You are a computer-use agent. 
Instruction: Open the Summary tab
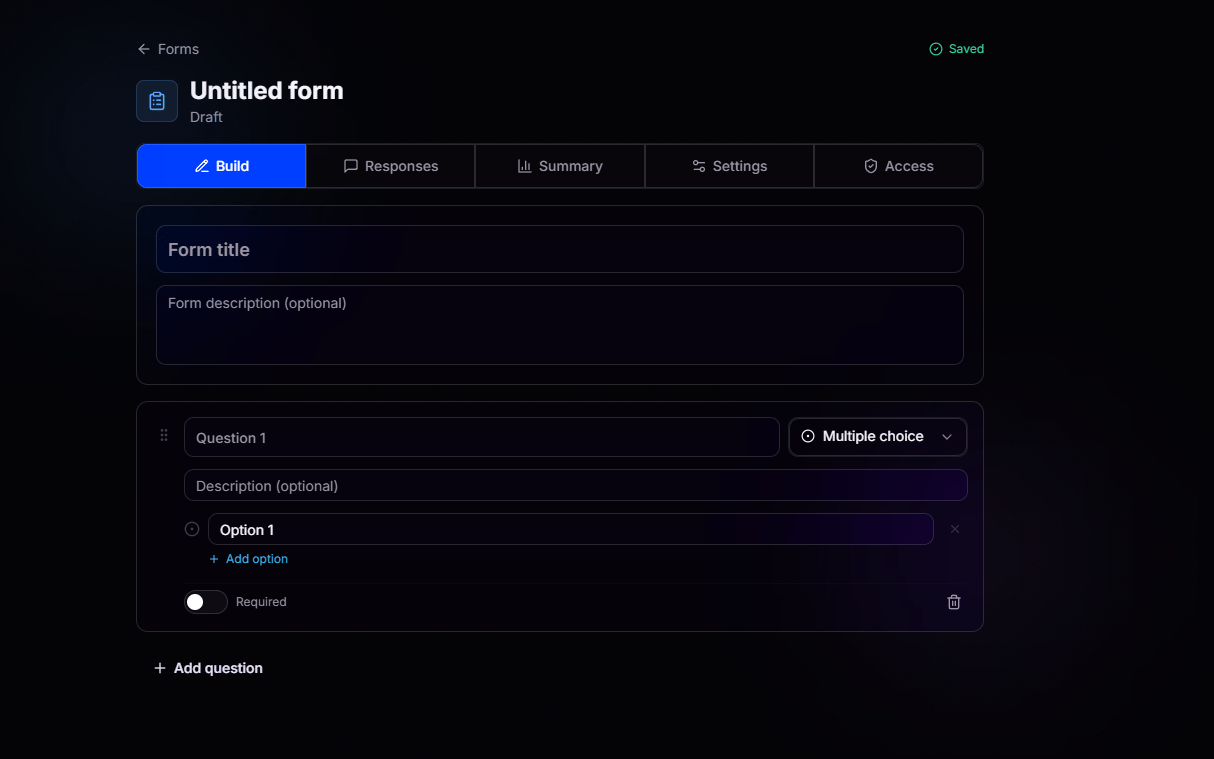click(x=560, y=166)
